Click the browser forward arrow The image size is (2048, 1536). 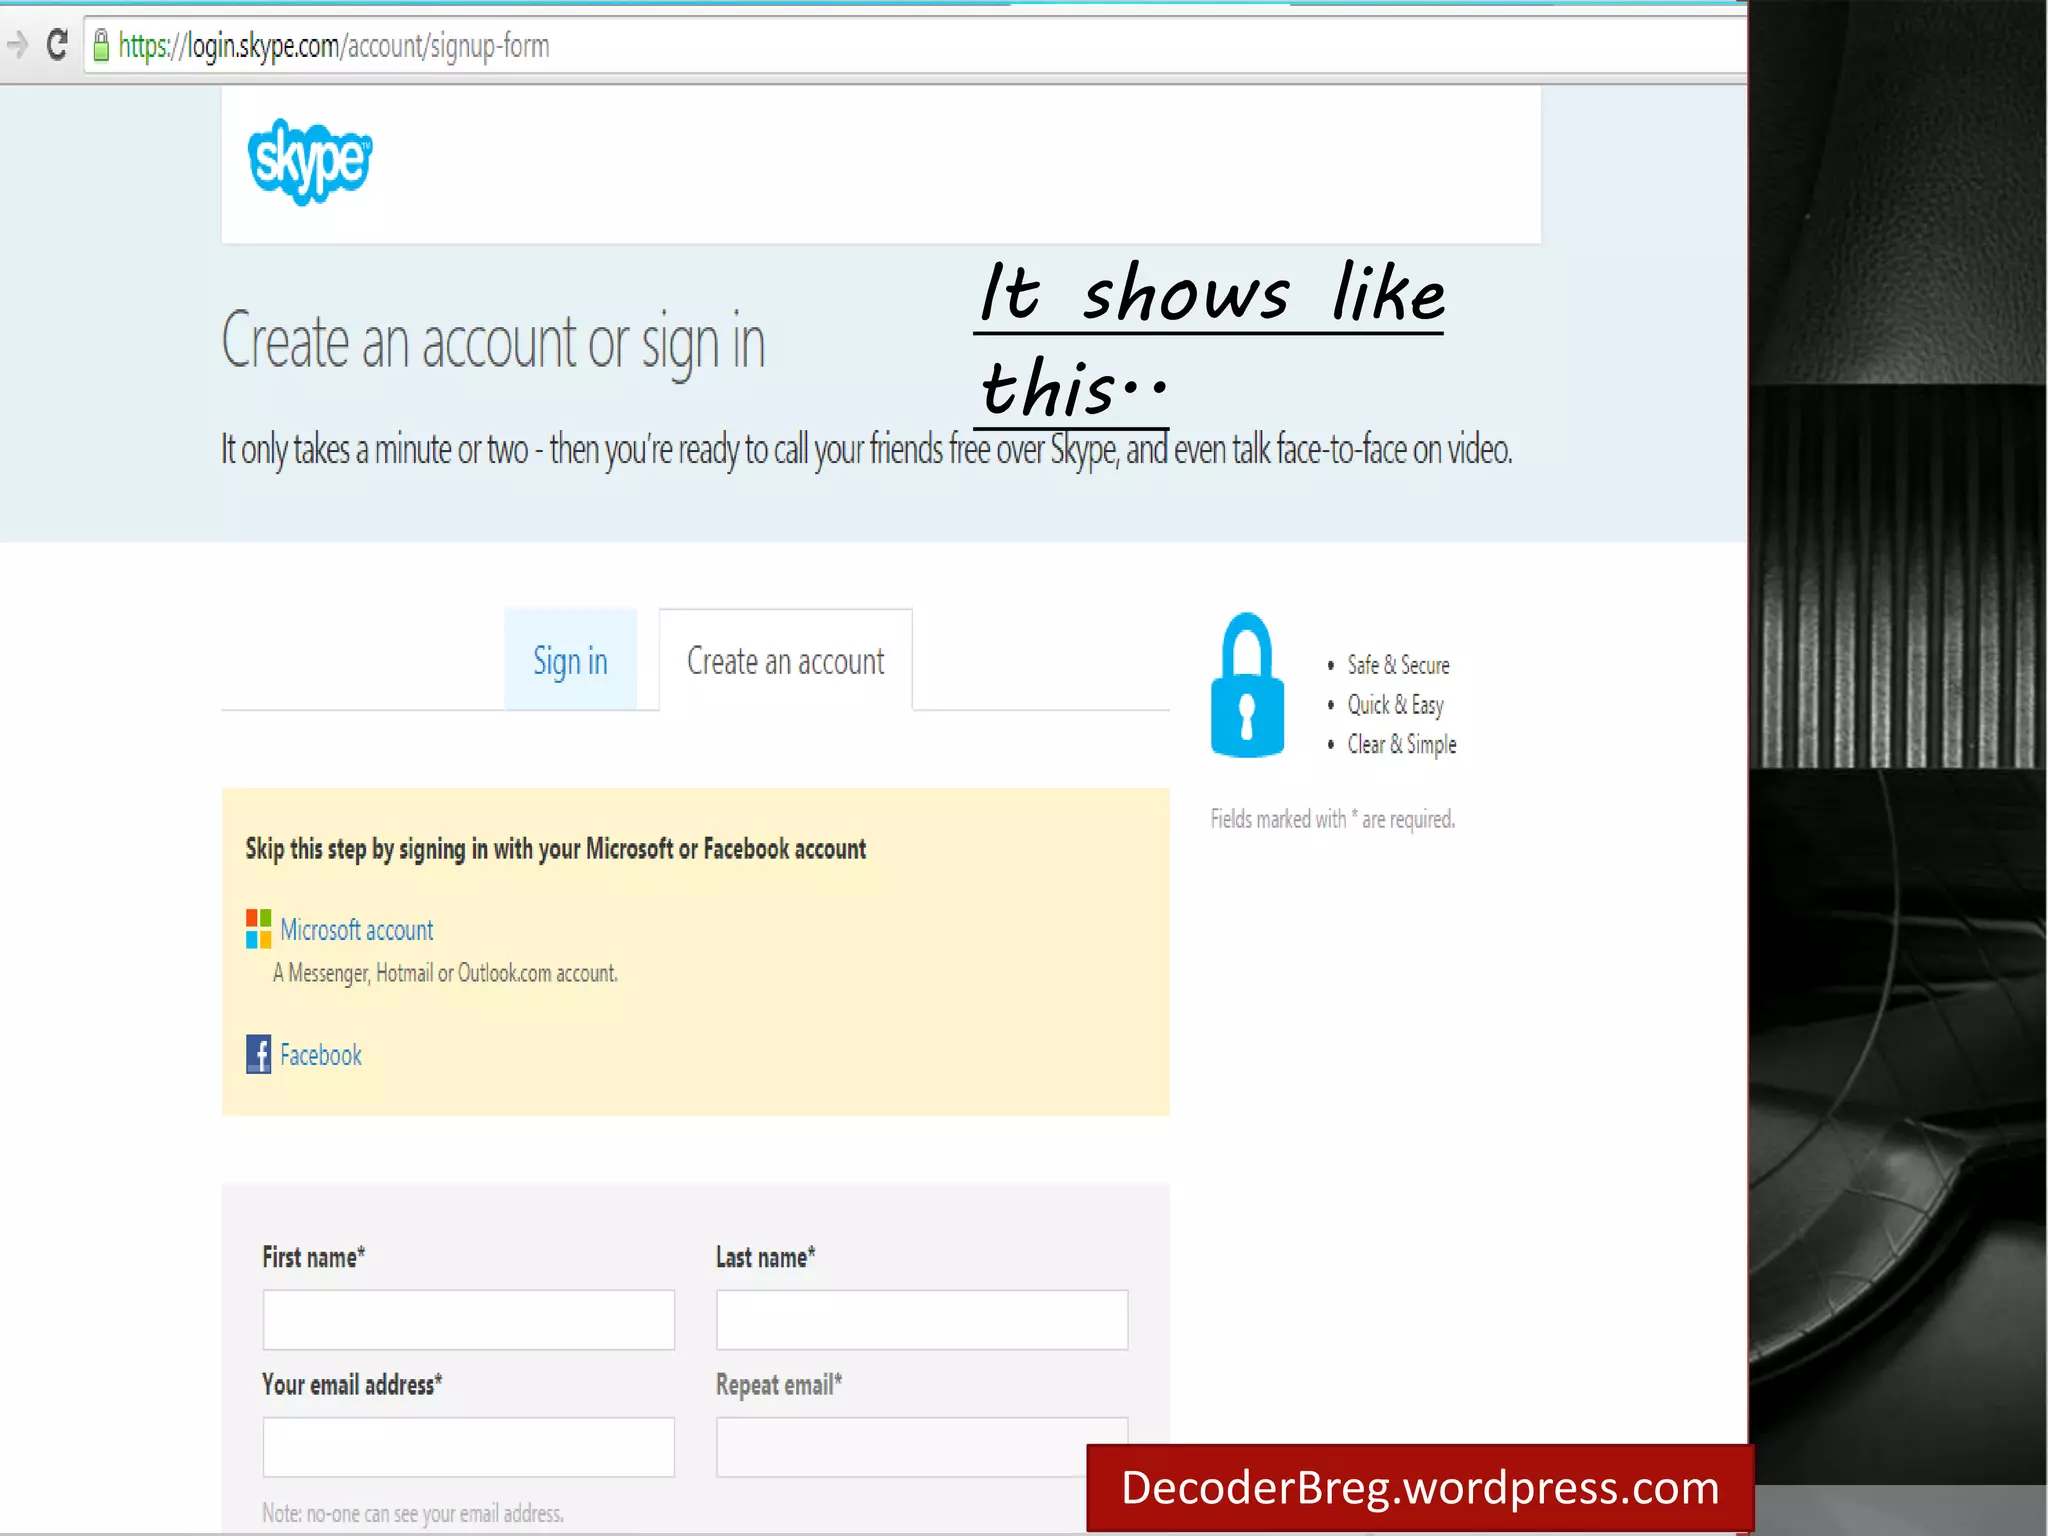click(x=17, y=45)
